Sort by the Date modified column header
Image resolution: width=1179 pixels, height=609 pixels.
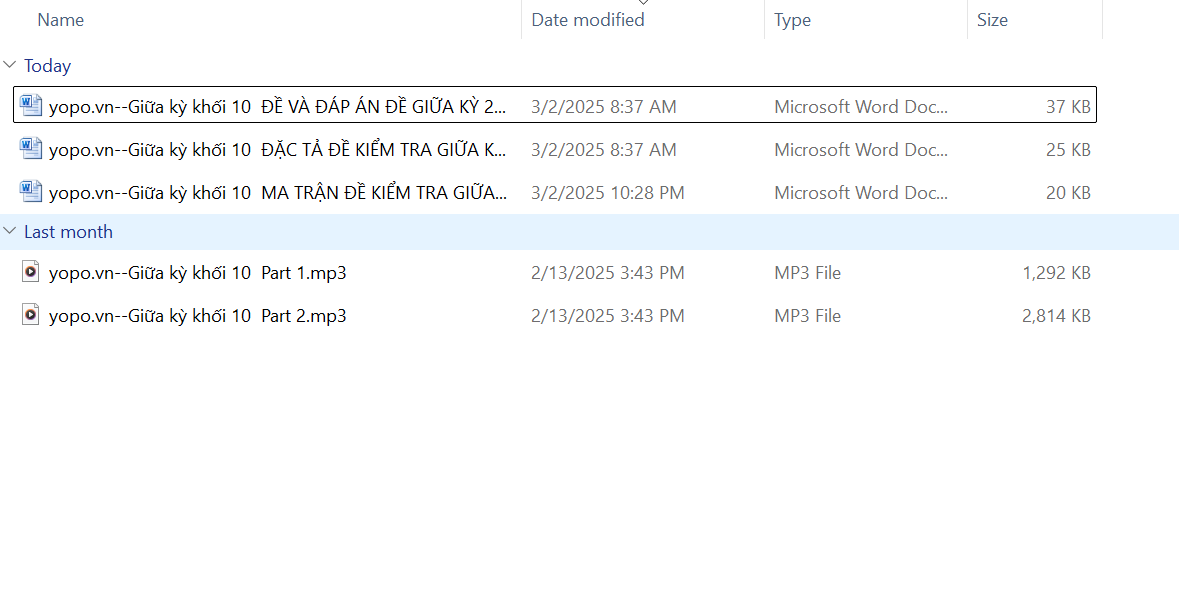tap(588, 20)
